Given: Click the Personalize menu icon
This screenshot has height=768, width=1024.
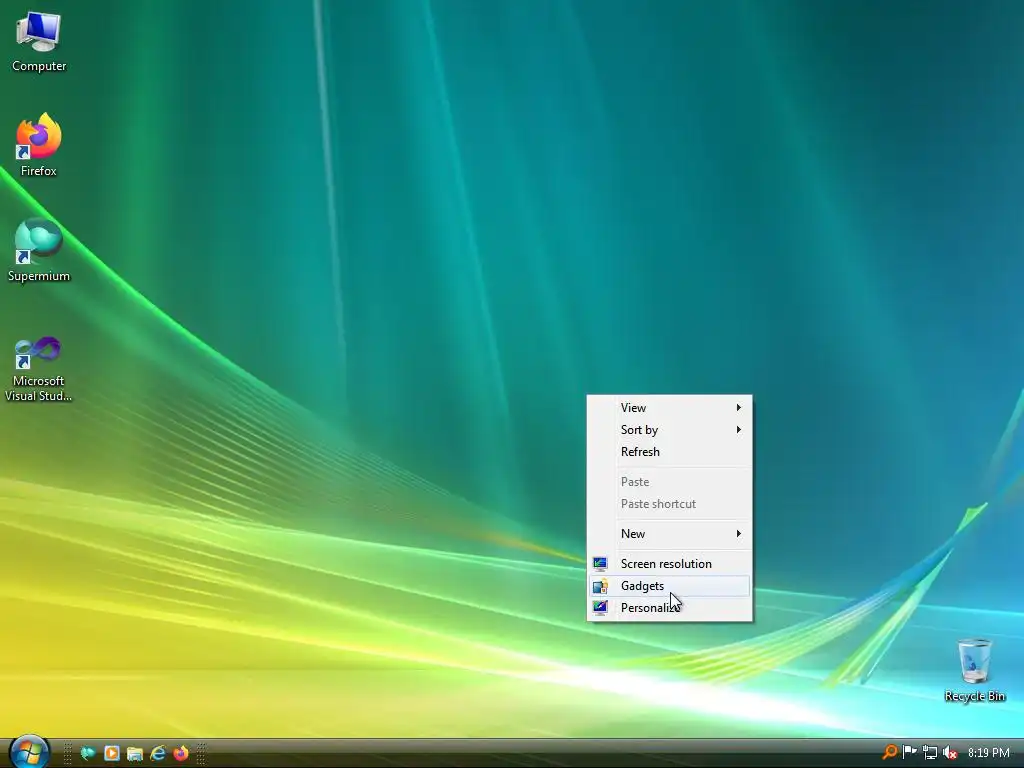Looking at the screenshot, I should point(600,608).
